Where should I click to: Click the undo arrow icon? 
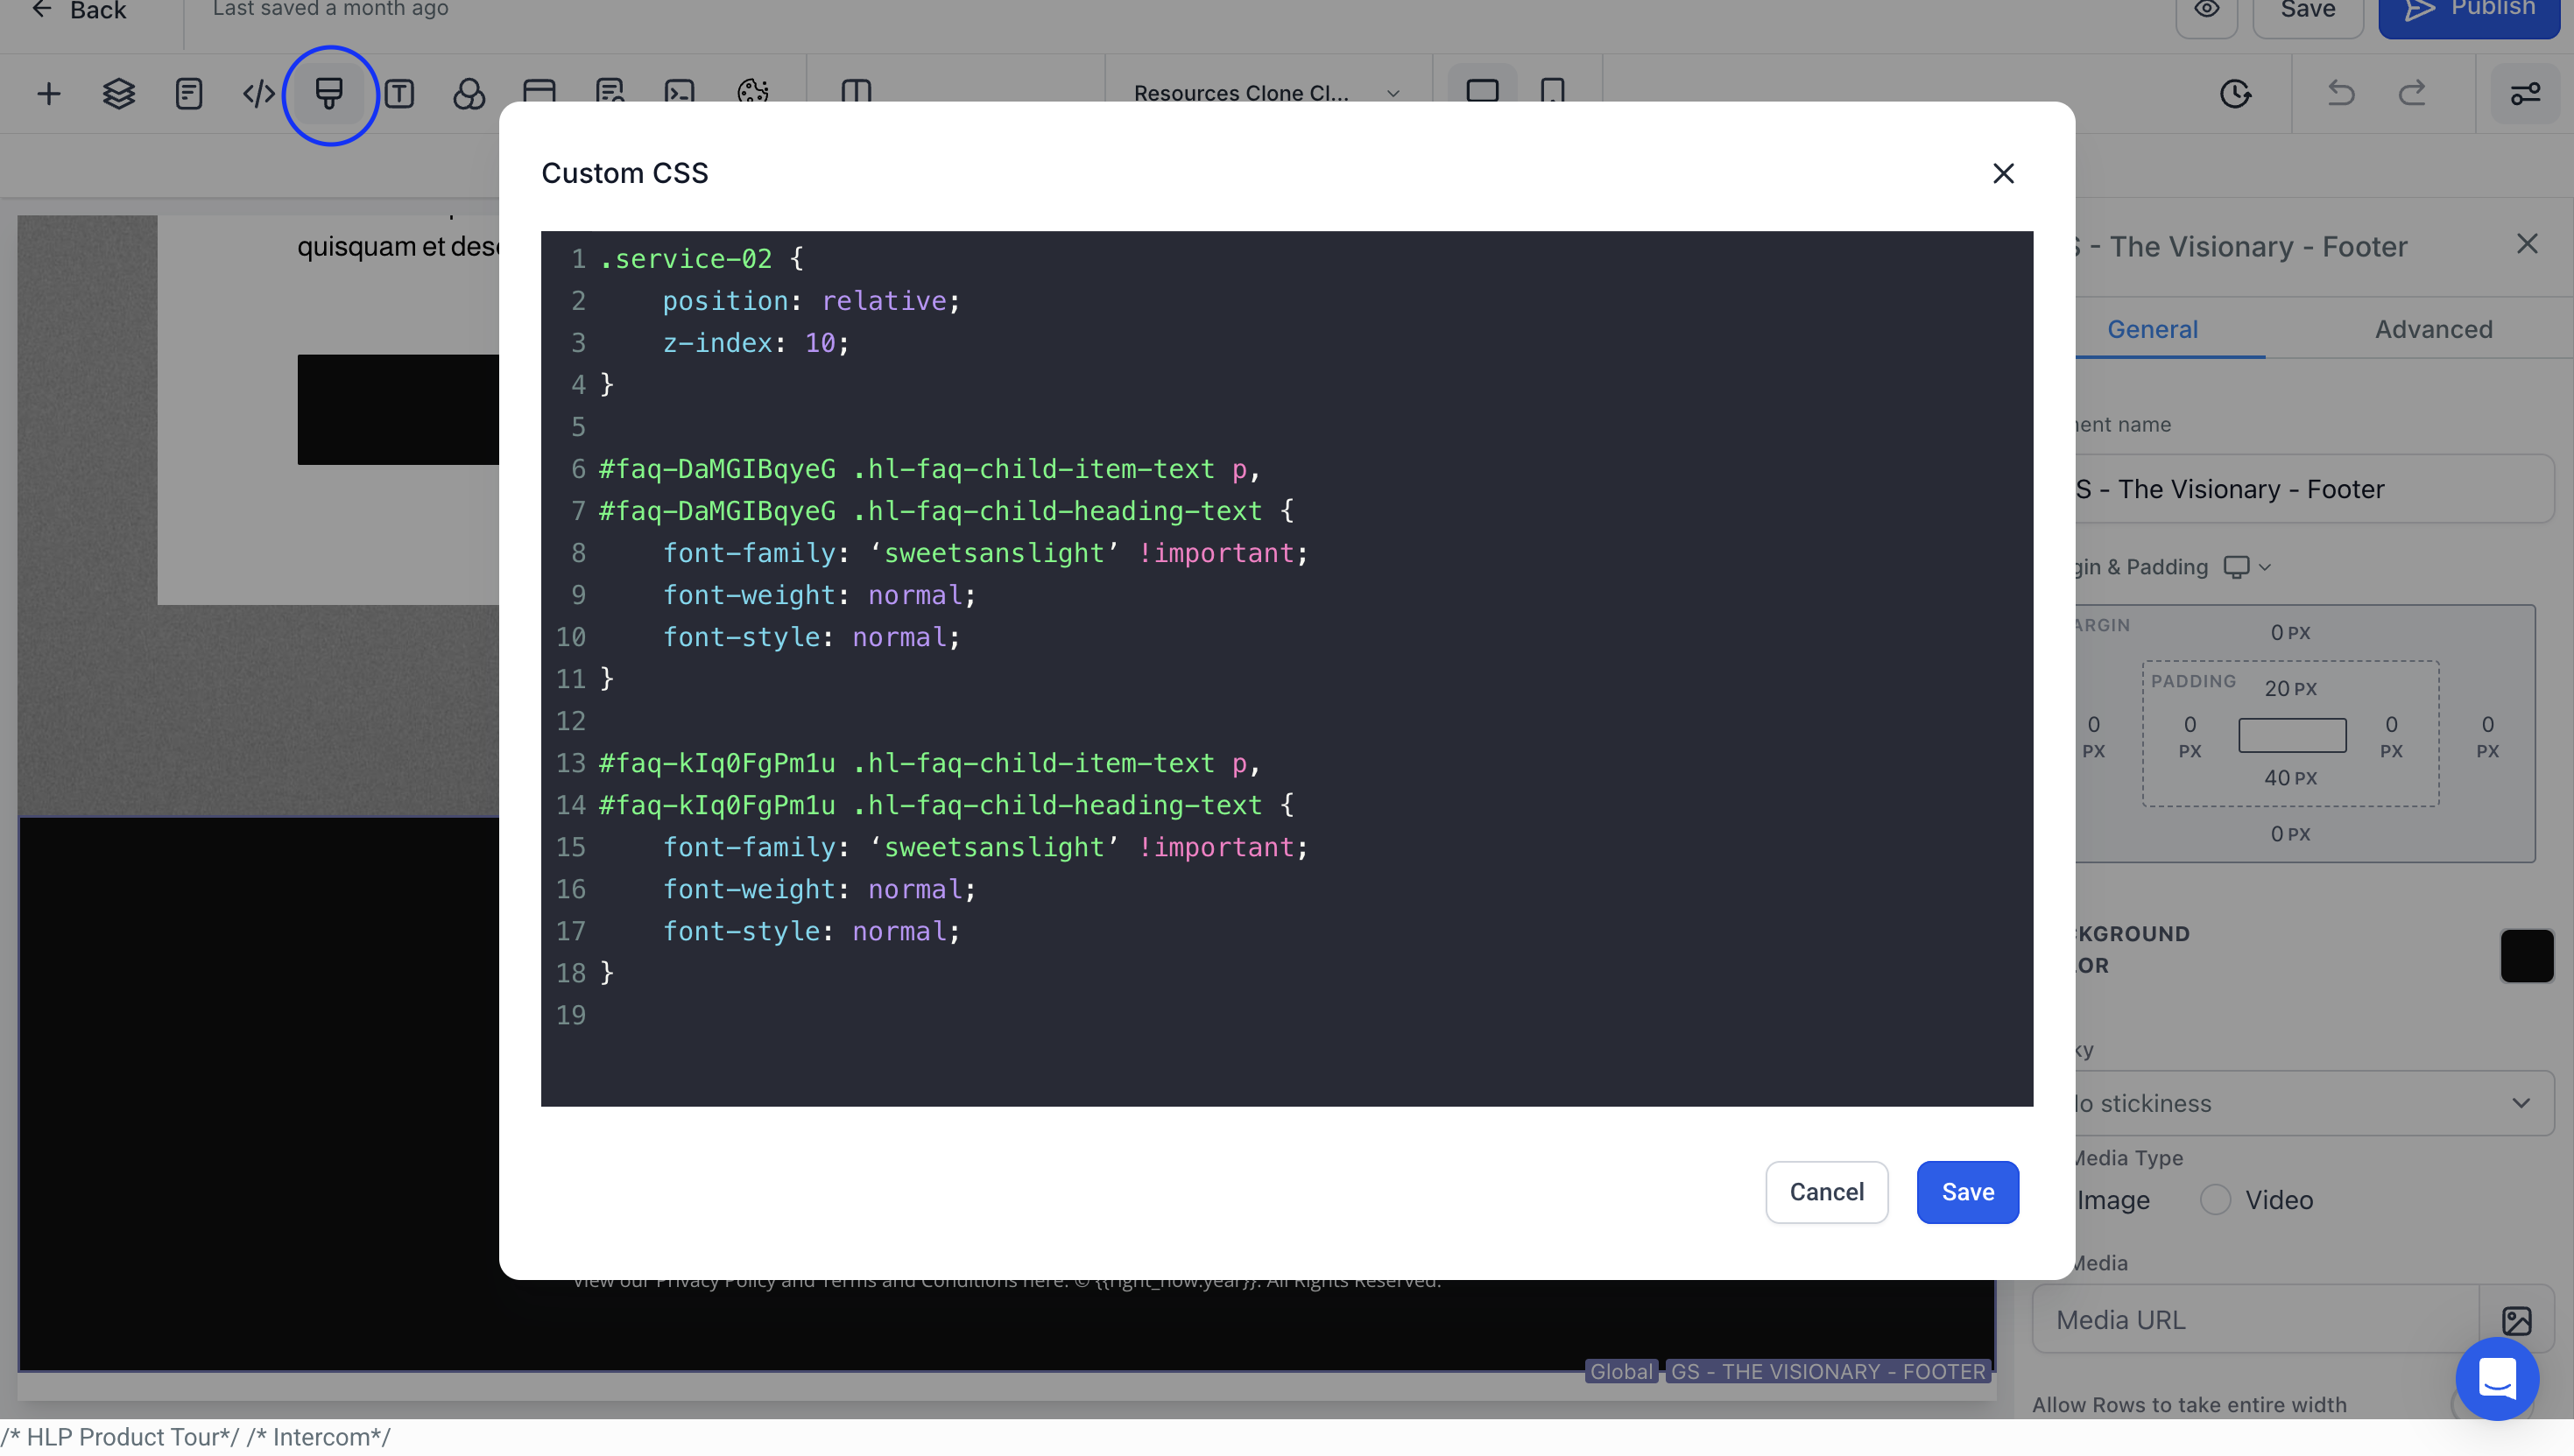coord(2341,94)
